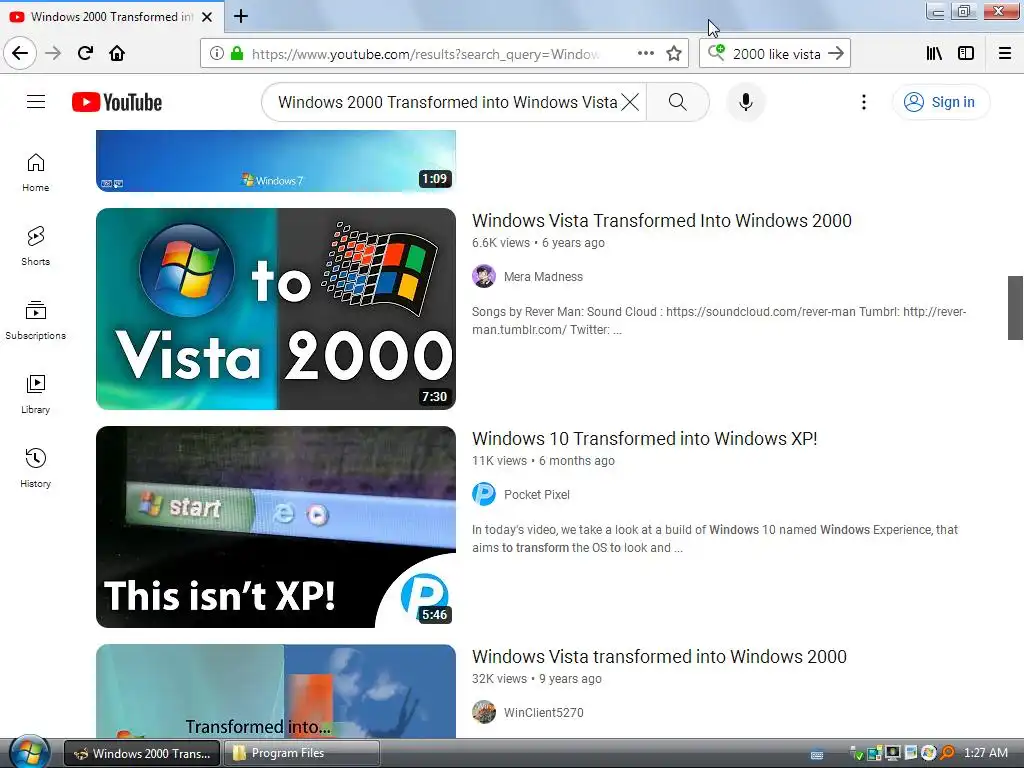Open YouTube settings three-dot menu
1024x768 pixels.
(x=864, y=102)
